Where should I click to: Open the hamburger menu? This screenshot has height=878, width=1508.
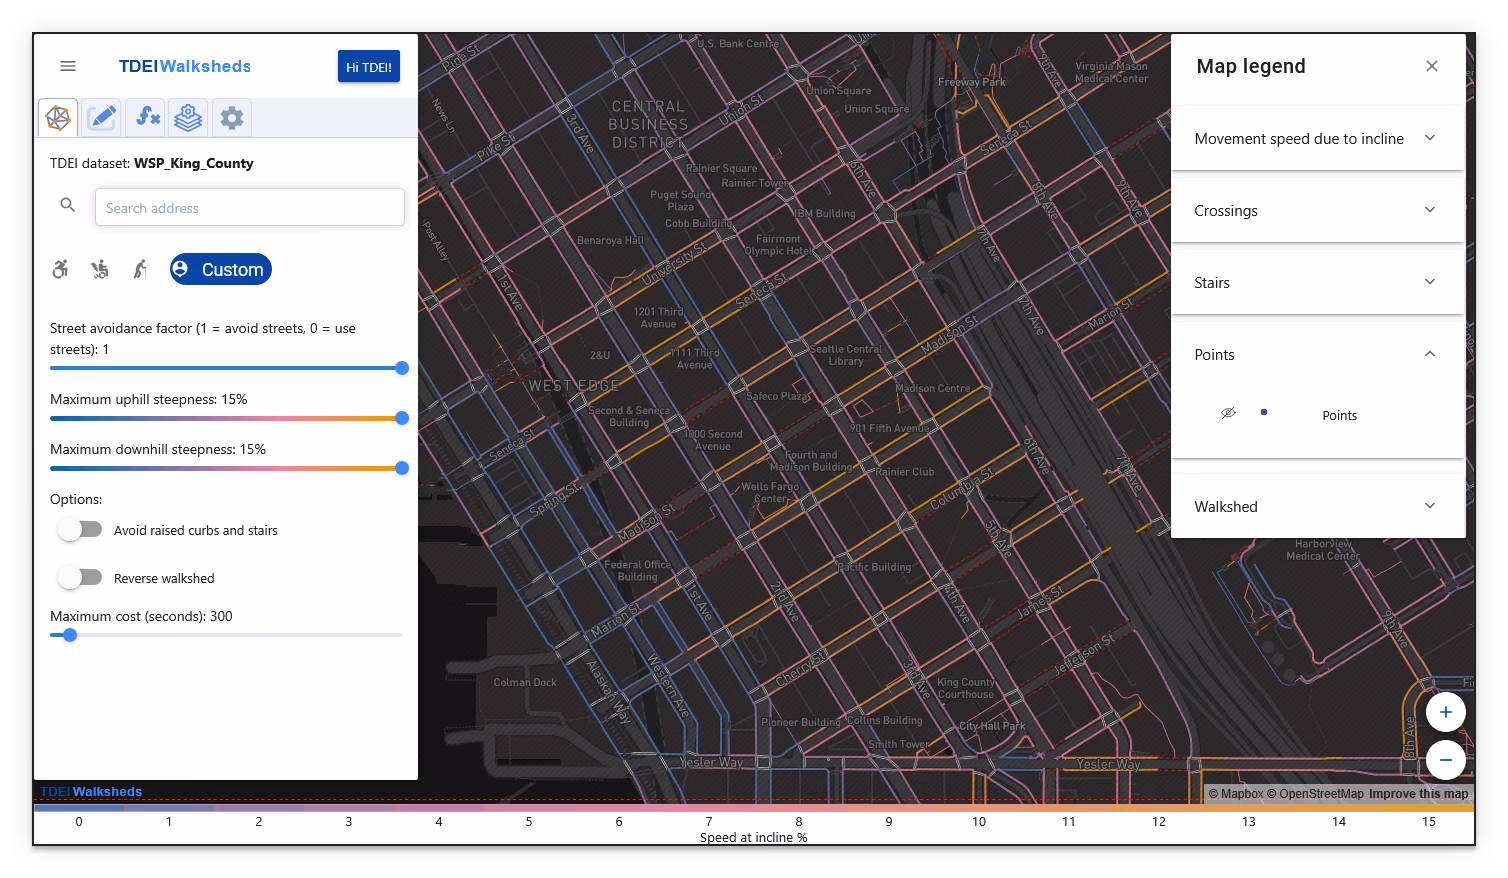(x=68, y=66)
